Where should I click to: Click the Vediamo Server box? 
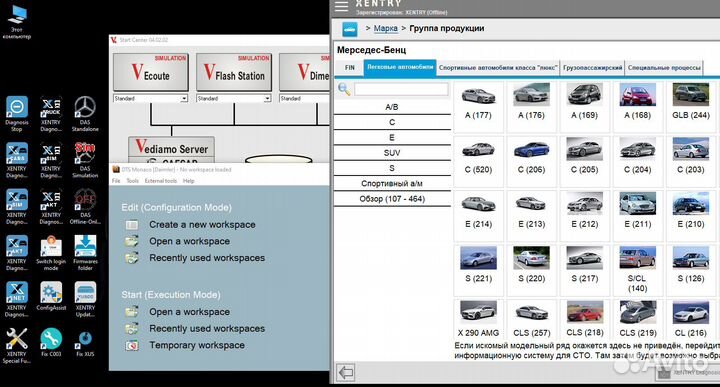(171, 150)
